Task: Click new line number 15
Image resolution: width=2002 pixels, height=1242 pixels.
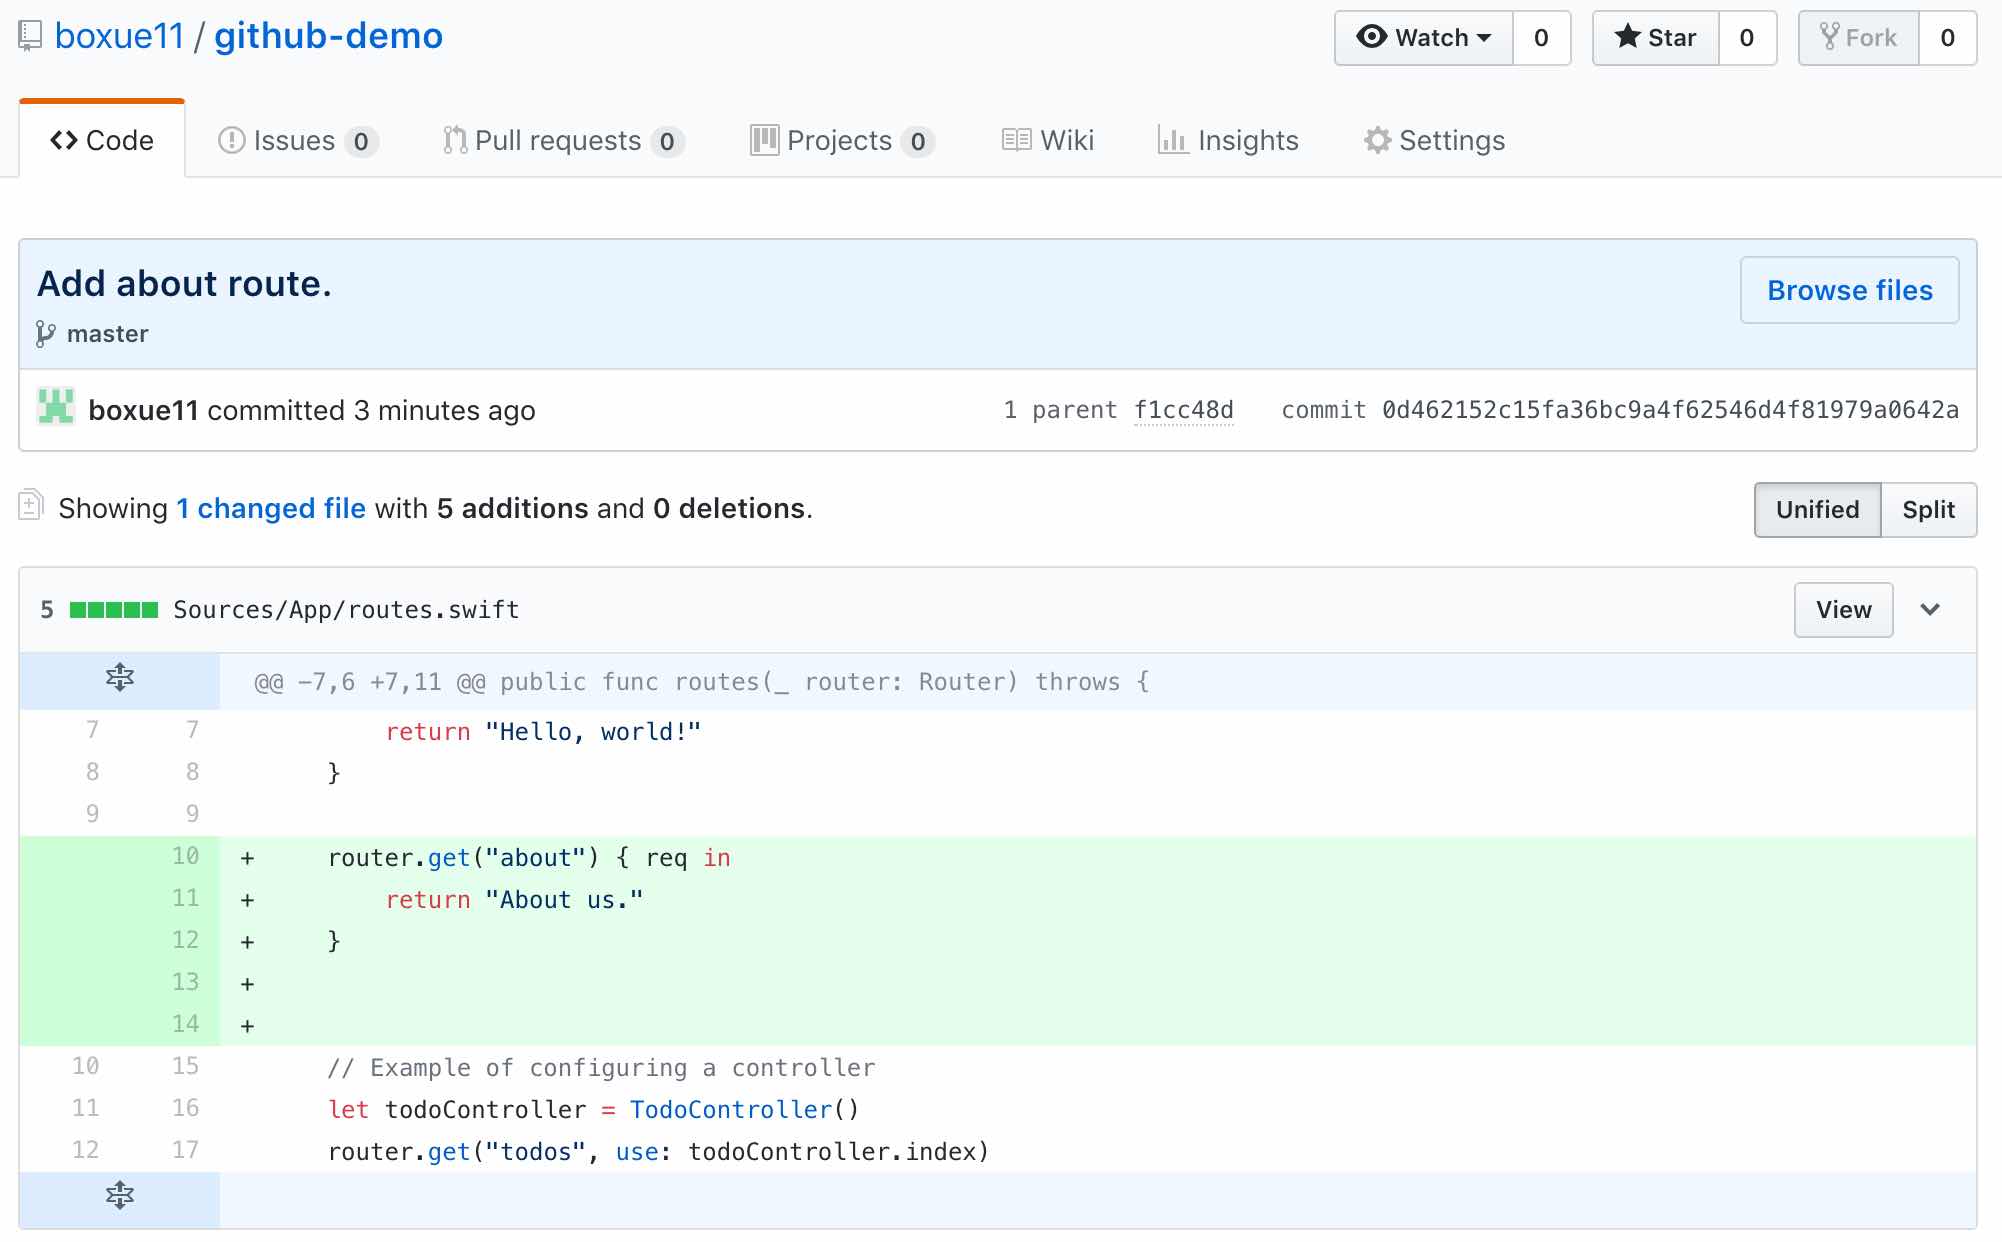Action: click(x=185, y=1066)
